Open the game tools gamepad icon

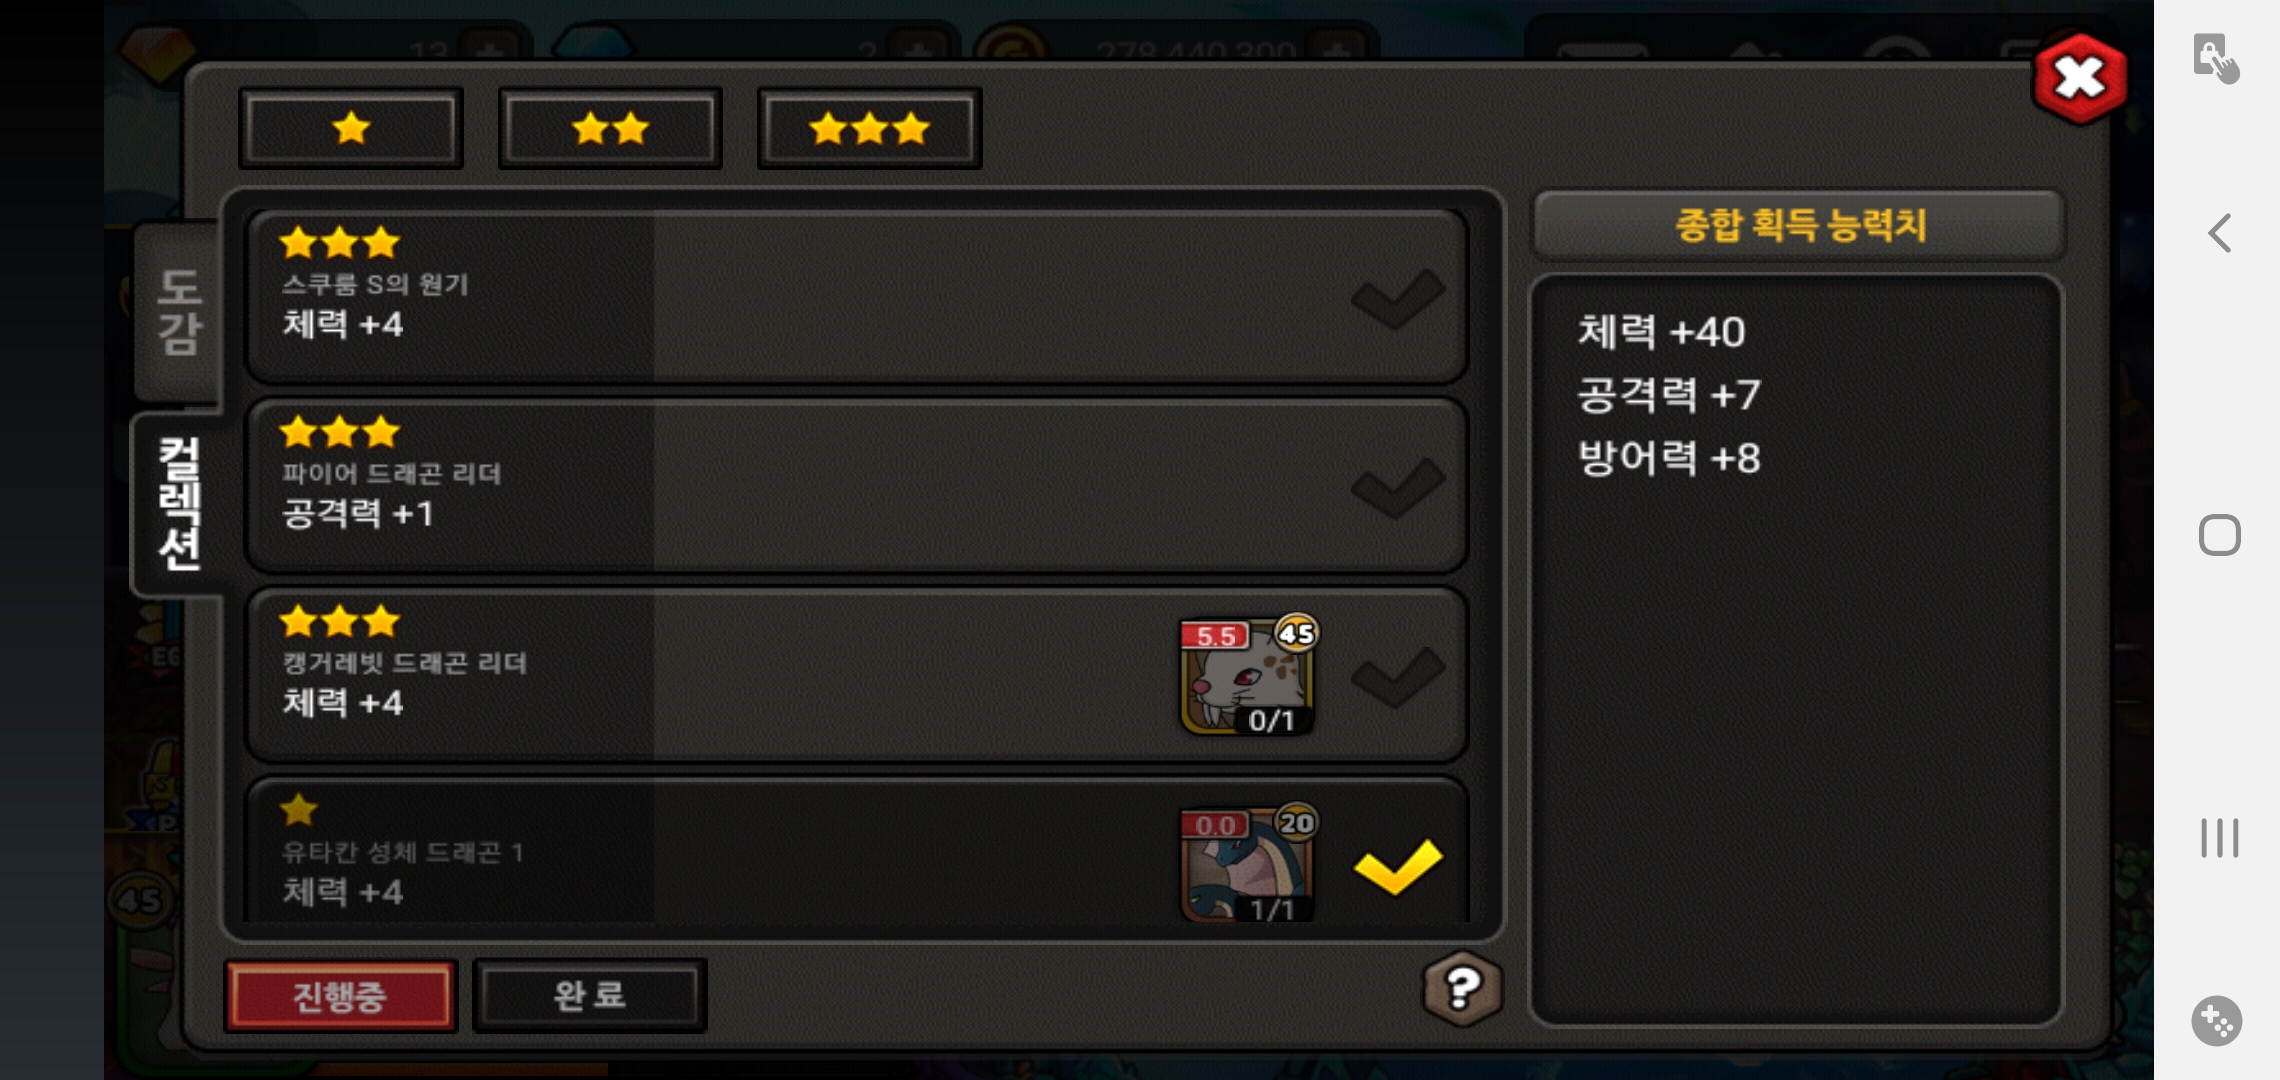click(2217, 1021)
